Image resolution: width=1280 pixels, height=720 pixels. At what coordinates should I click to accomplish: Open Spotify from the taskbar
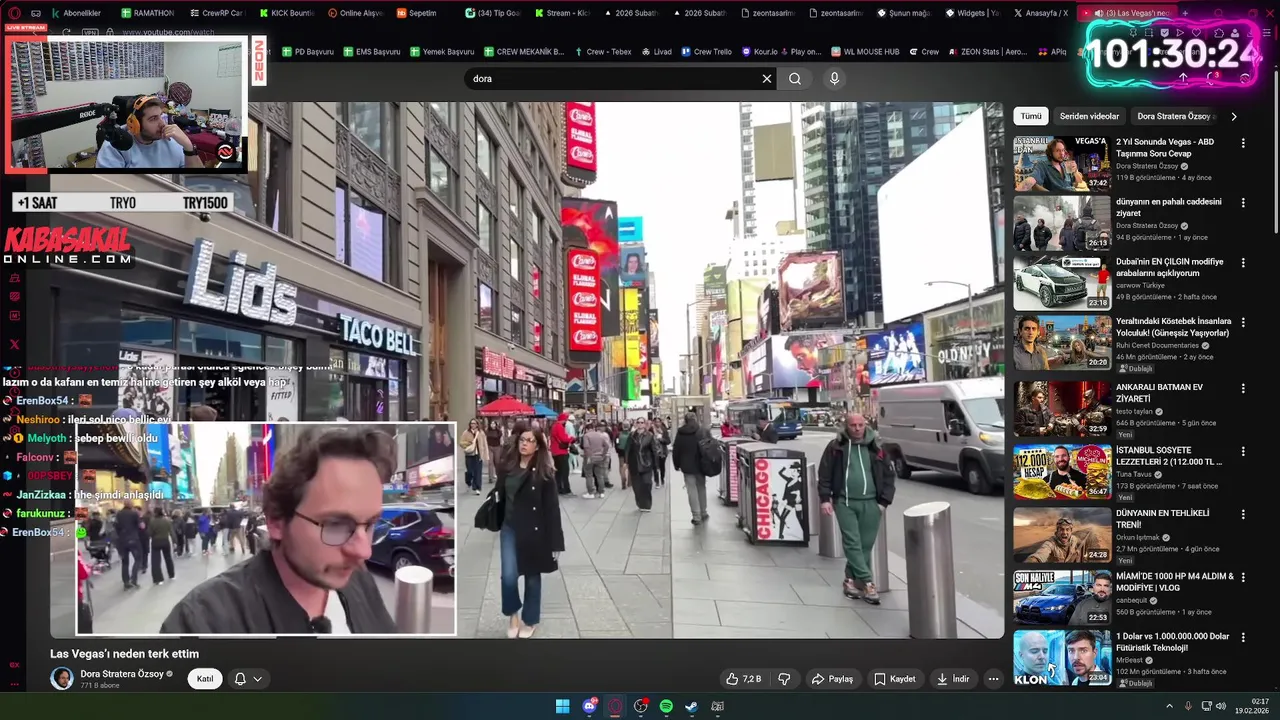(x=666, y=707)
